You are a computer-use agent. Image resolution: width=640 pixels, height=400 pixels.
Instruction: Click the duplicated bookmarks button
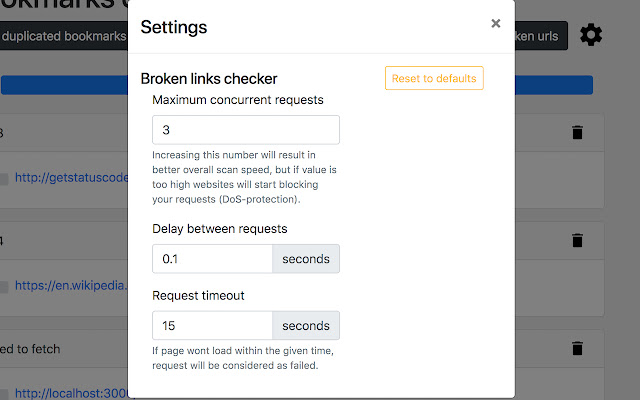click(64, 38)
